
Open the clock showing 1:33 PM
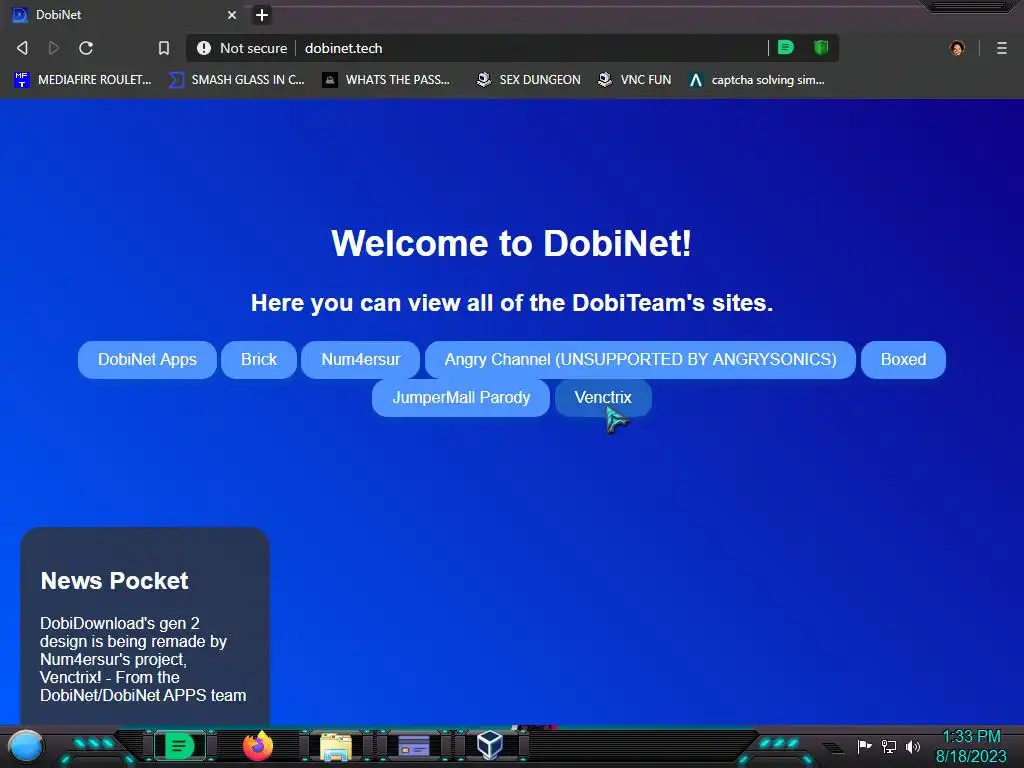pyautogui.click(x=971, y=746)
